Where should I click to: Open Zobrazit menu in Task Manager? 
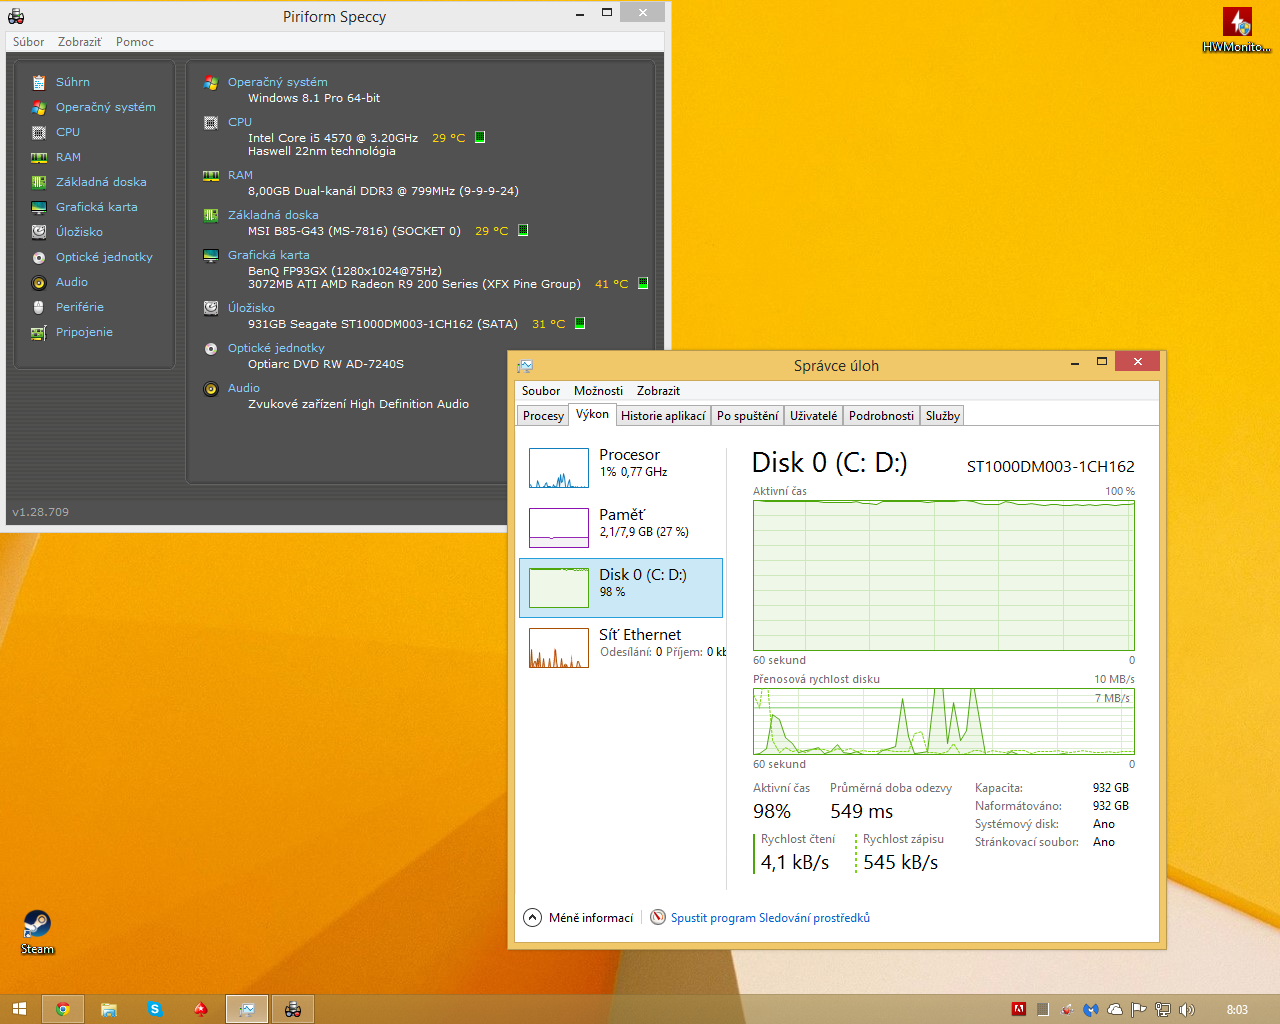658,391
